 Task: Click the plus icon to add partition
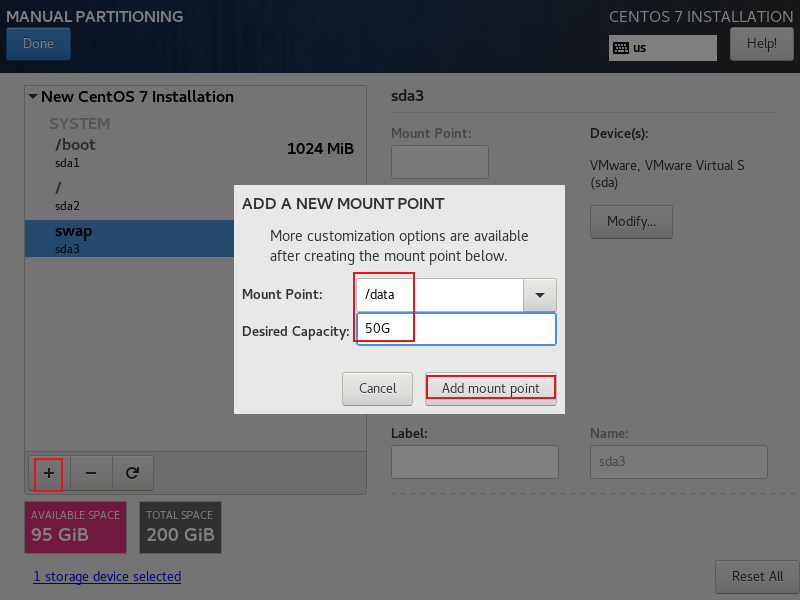48,473
